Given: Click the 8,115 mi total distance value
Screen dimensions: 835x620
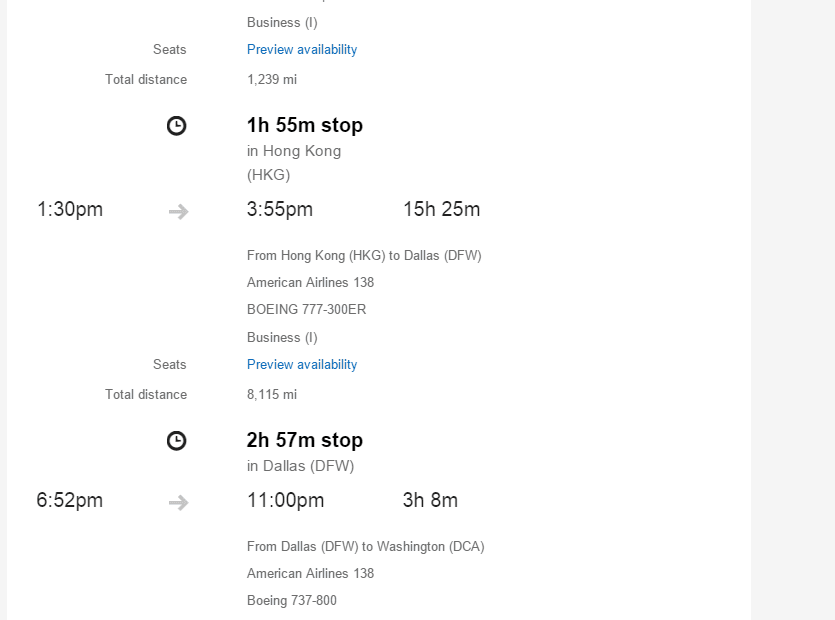Looking at the screenshot, I should tap(272, 395).
